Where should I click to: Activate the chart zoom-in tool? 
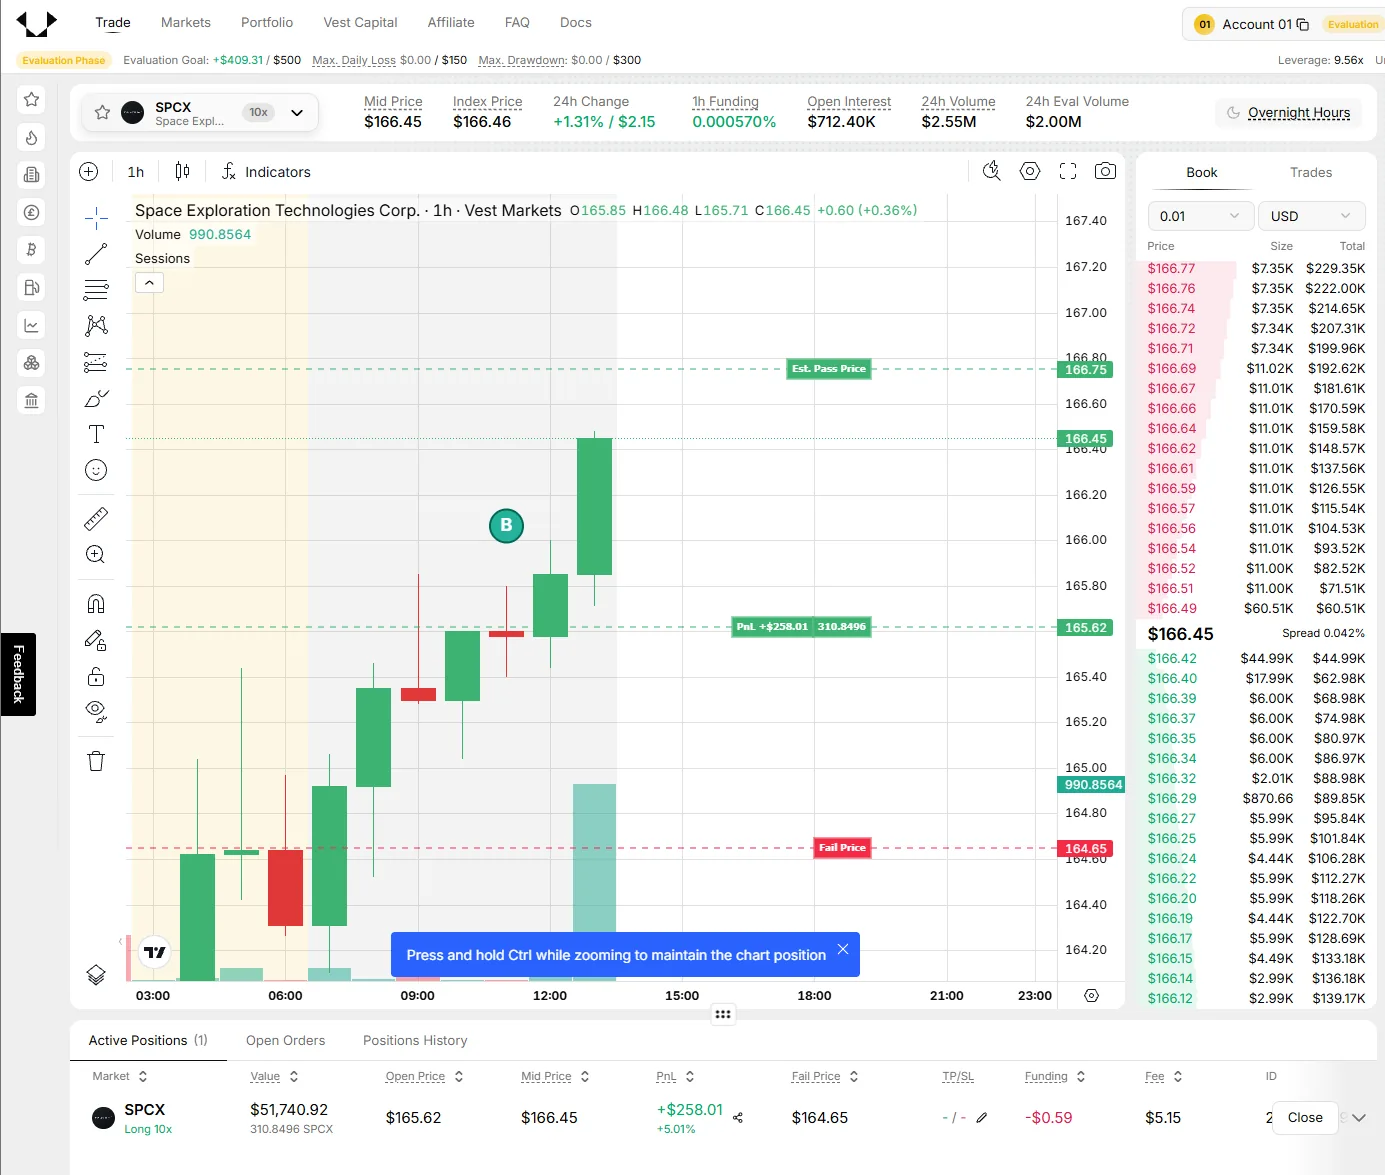pos(96,554)
